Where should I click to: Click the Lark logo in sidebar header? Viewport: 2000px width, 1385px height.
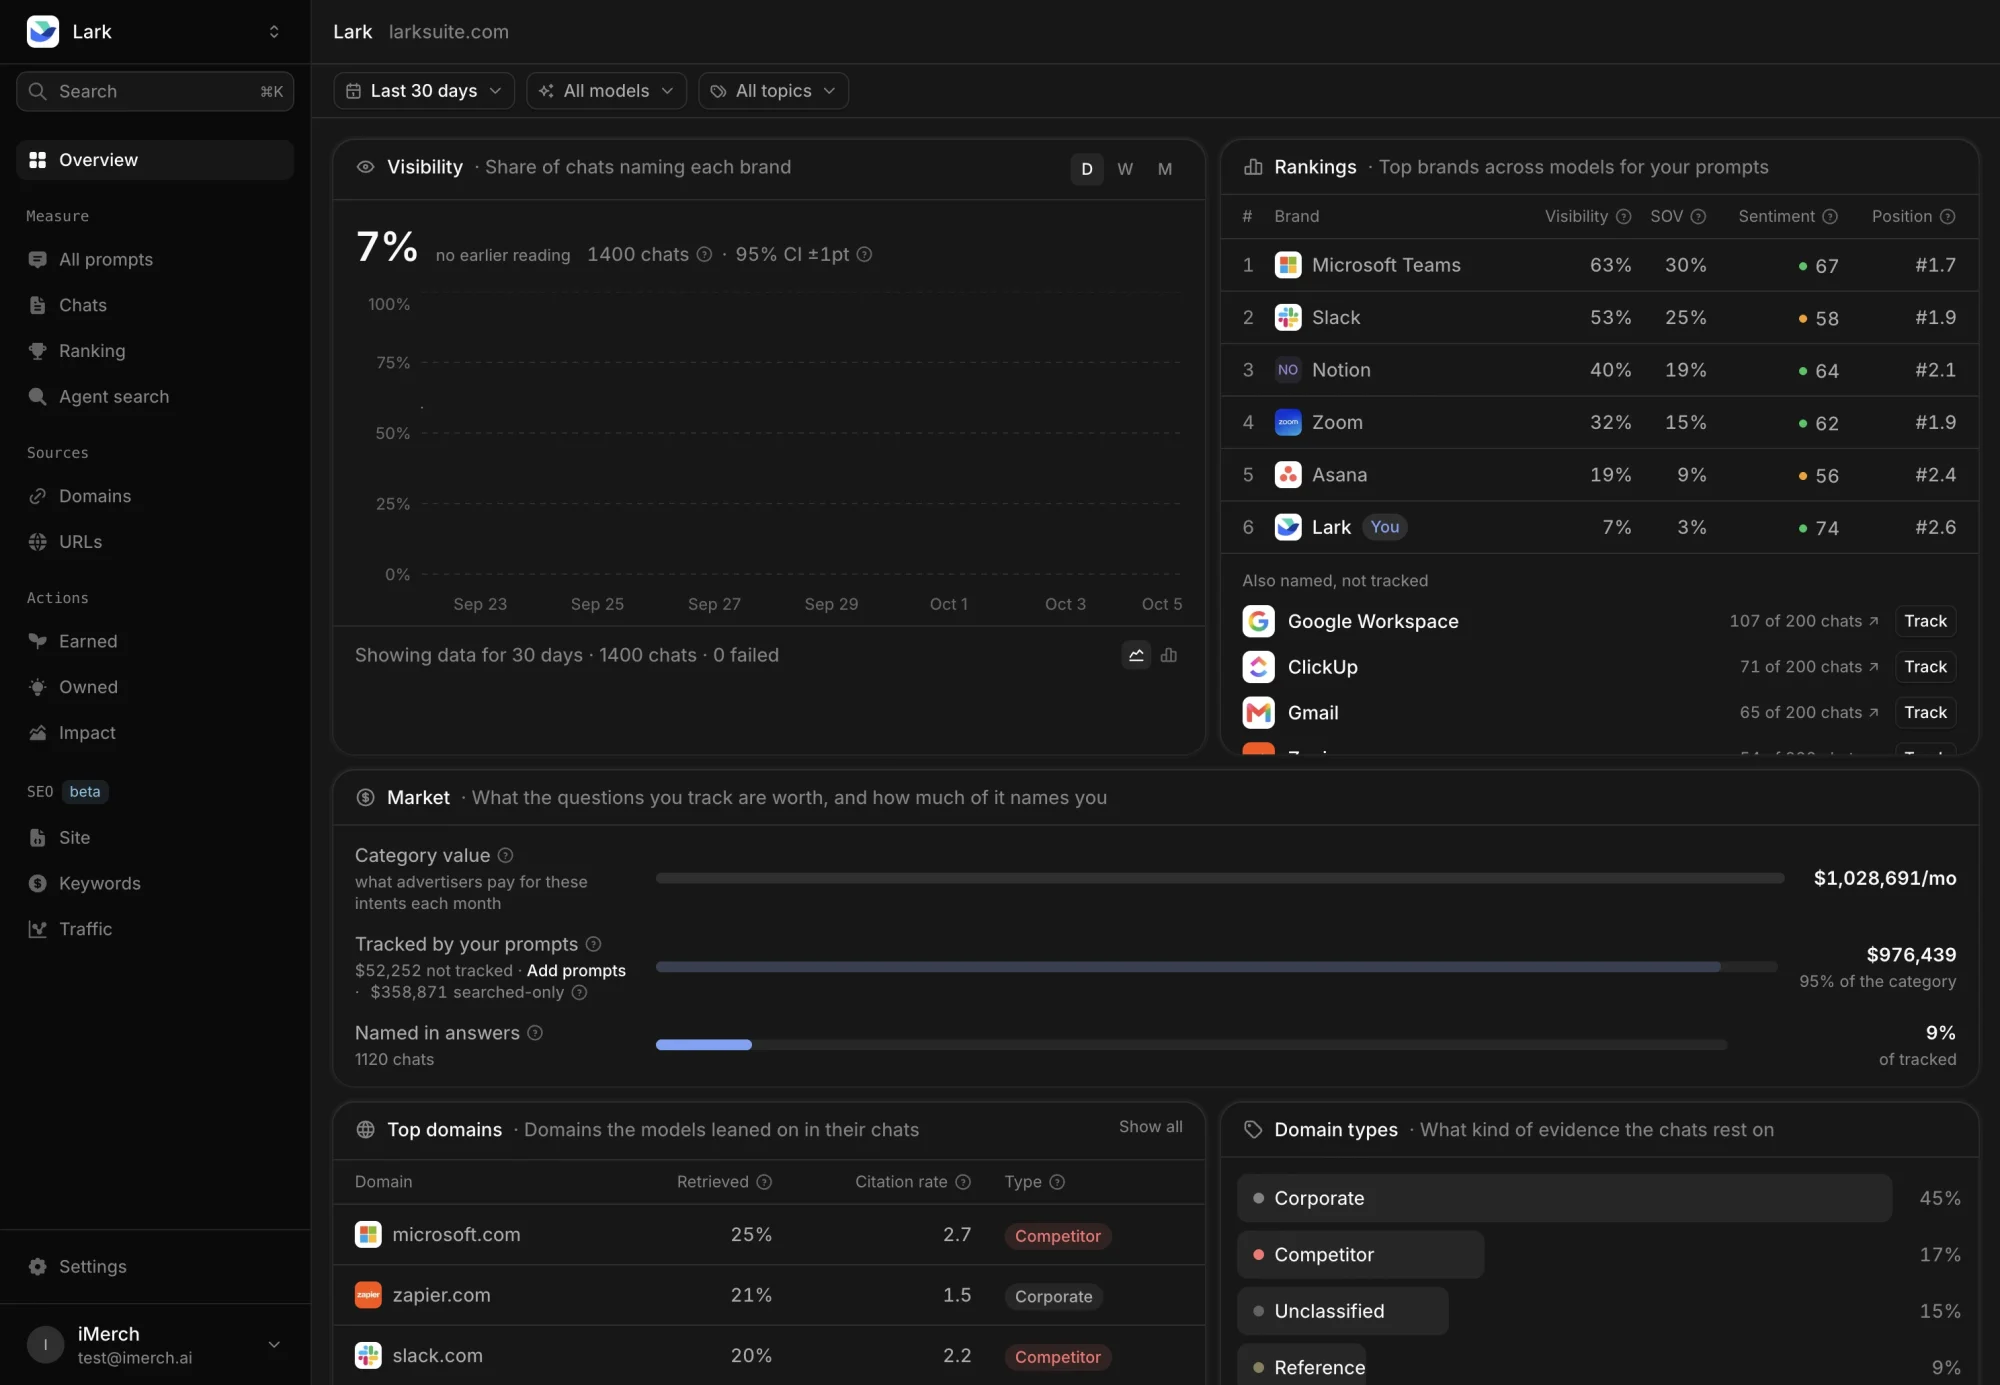[43, 32]
